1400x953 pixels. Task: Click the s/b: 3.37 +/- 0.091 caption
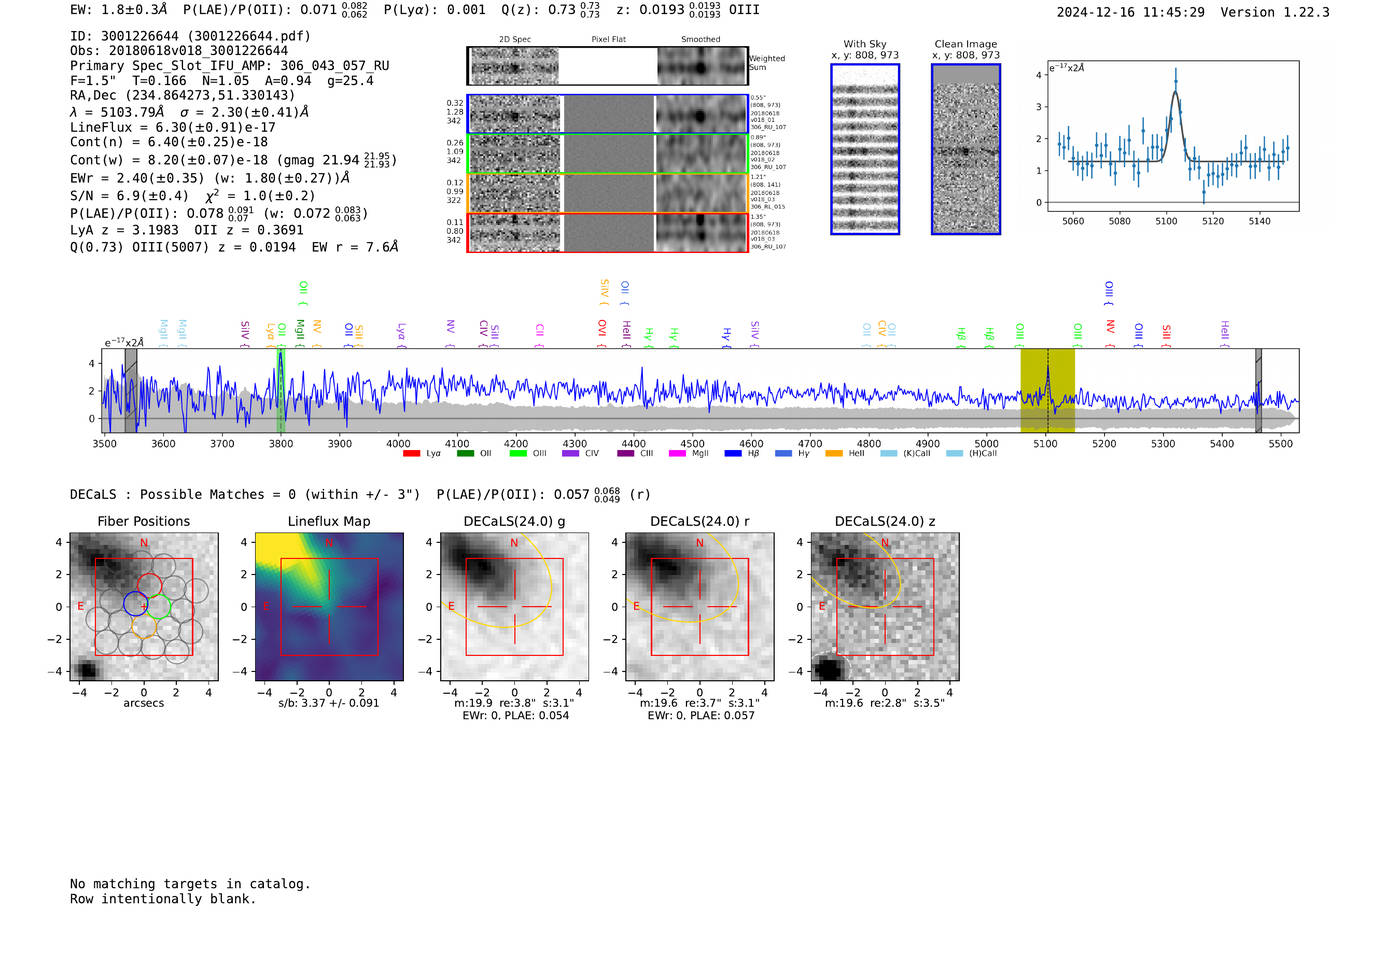pos(329,703)
